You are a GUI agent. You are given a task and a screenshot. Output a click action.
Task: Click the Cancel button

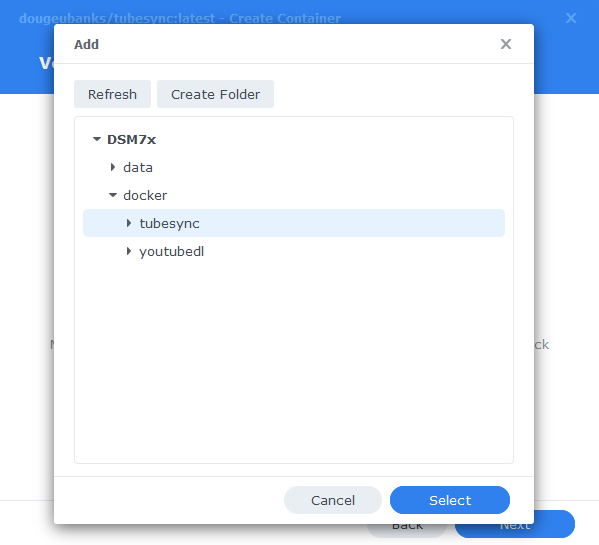pos(333,500)
